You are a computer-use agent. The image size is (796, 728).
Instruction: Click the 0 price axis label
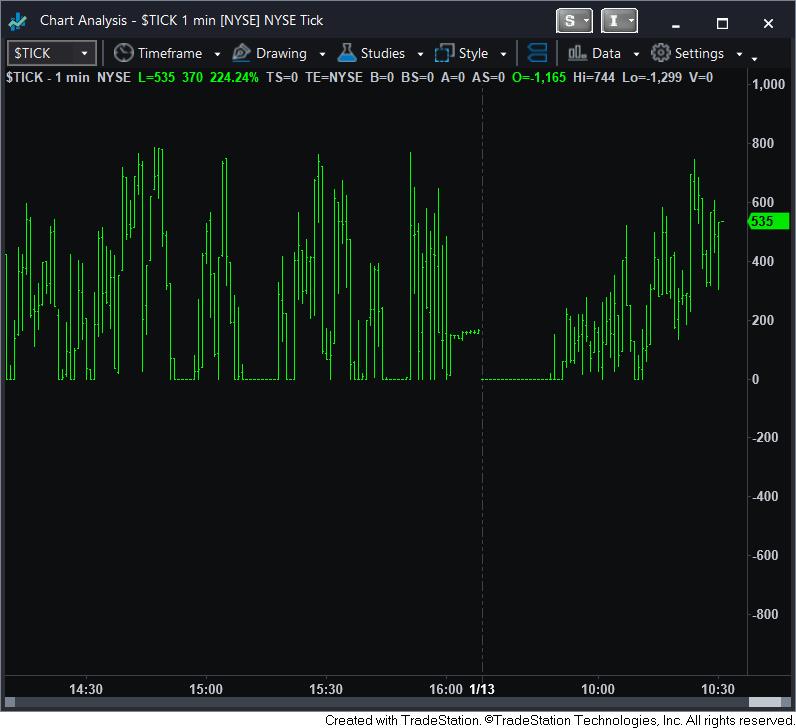[755, 379]
